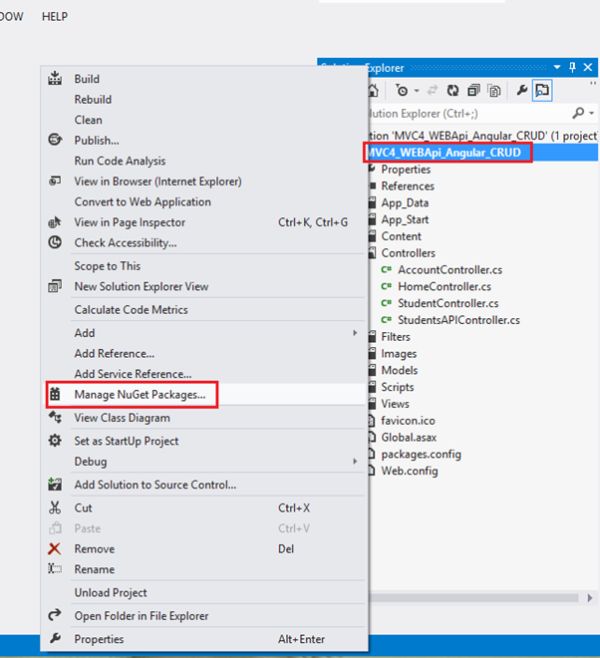
Task: Click the Properties wrench in Solution Explorer toolbar
Action: pos(522,90)
